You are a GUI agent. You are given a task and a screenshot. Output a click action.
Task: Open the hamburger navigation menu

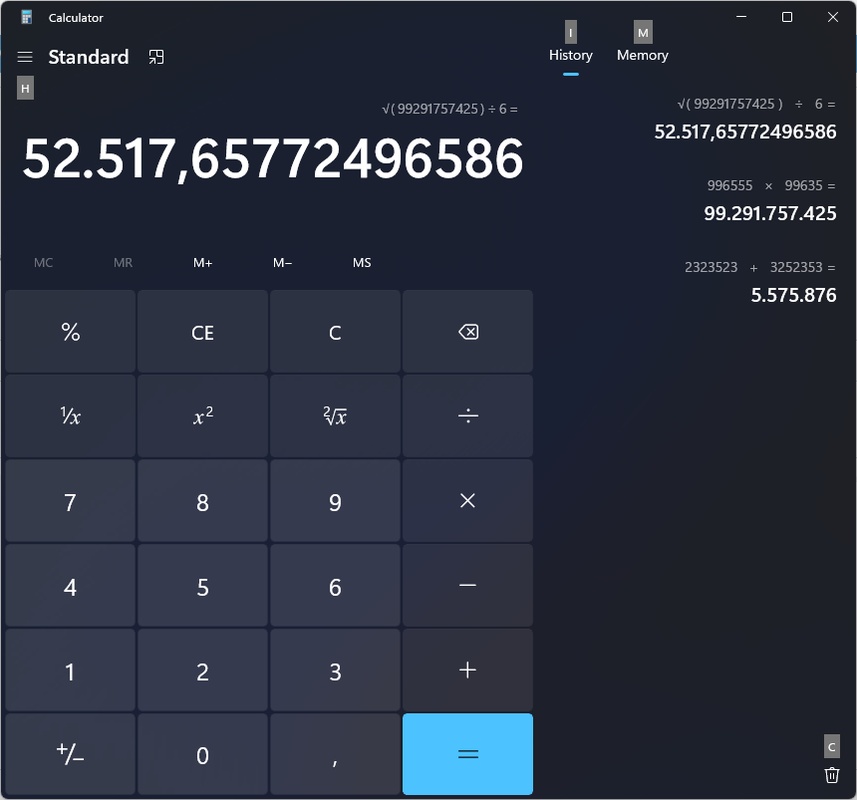point(25,57)
